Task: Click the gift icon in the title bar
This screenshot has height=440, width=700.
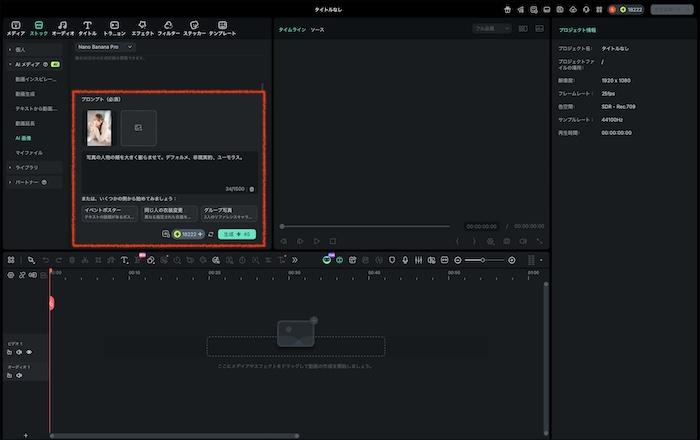Action: click(x=507, y=9)
